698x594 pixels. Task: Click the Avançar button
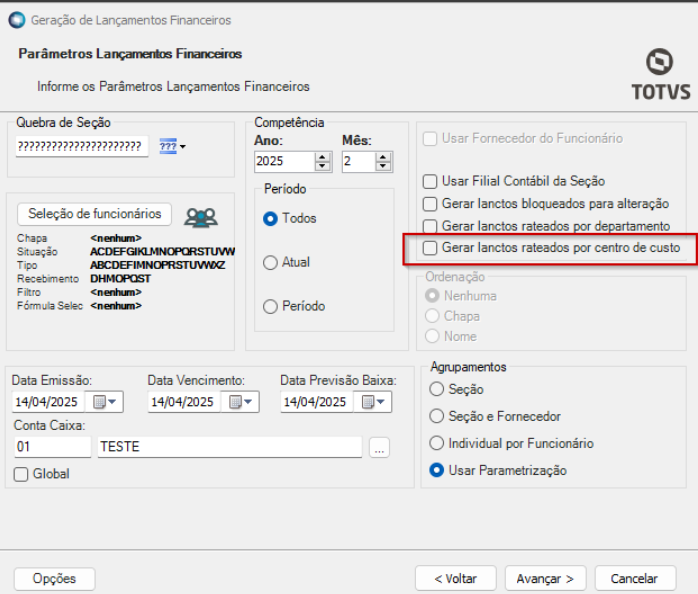(x=545, y=578)
